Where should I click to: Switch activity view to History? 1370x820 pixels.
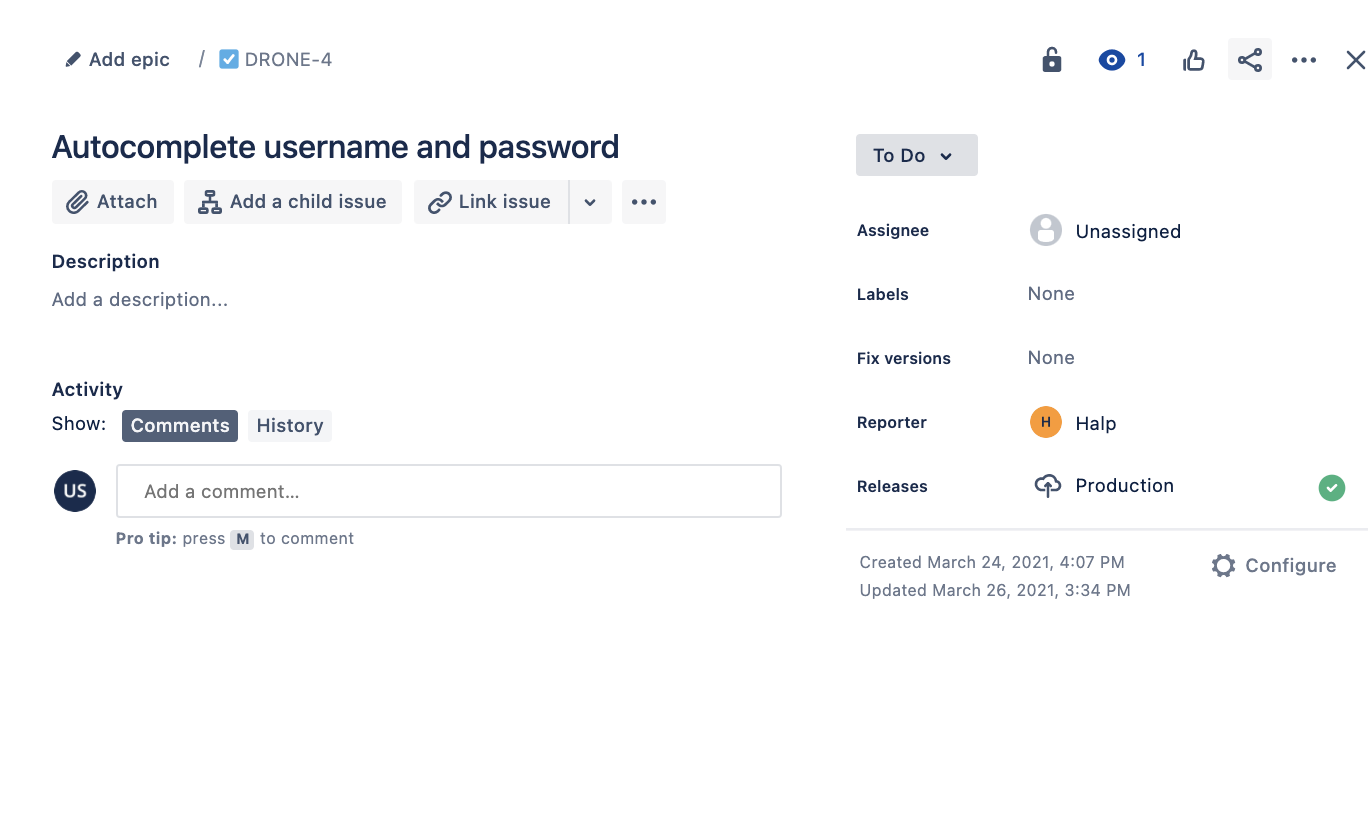point(289,425)
